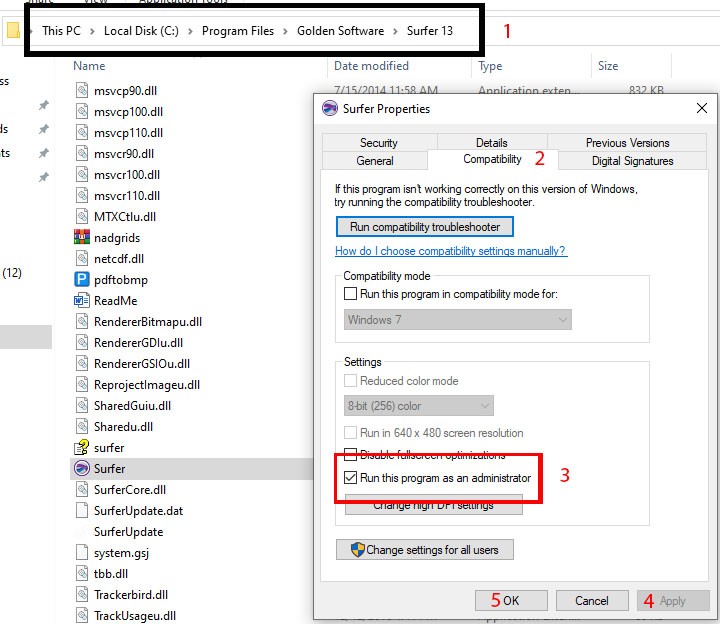
Task: Sort files by Date modified column
Action: click(x=372, y=66)
